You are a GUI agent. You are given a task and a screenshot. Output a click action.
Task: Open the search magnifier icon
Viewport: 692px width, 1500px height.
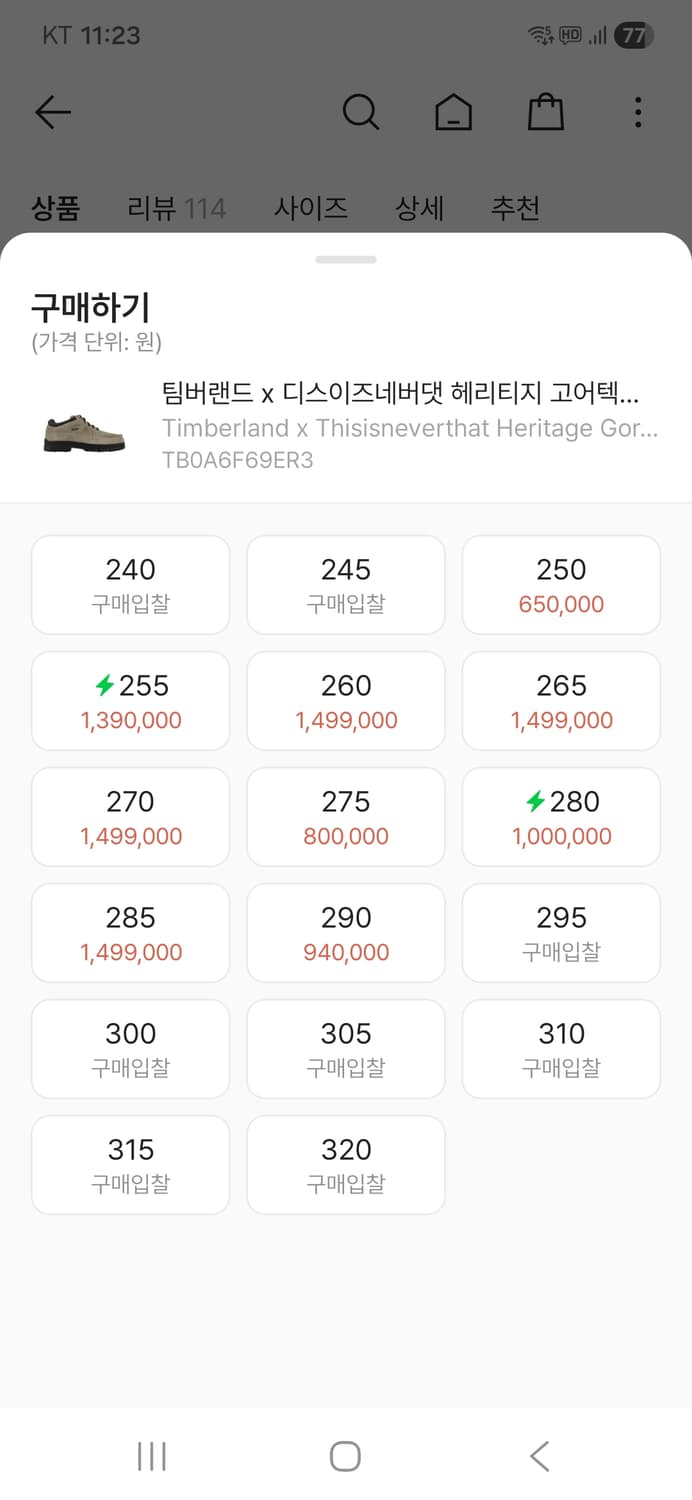[x=360, y=112]
